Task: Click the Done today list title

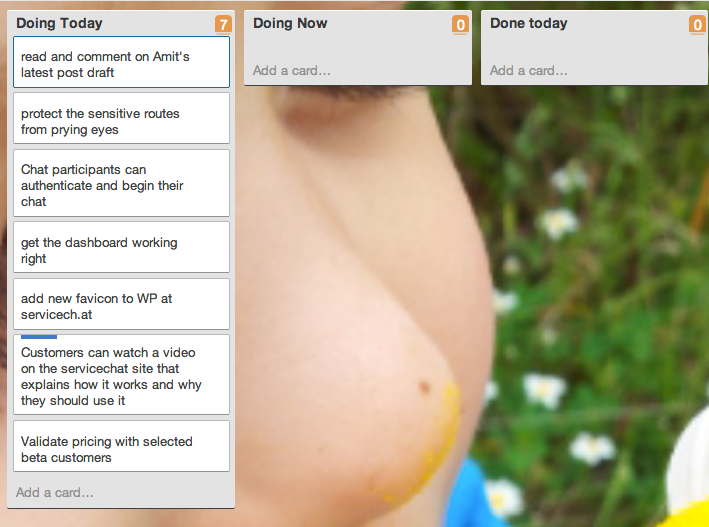Action: click(529, 24)
